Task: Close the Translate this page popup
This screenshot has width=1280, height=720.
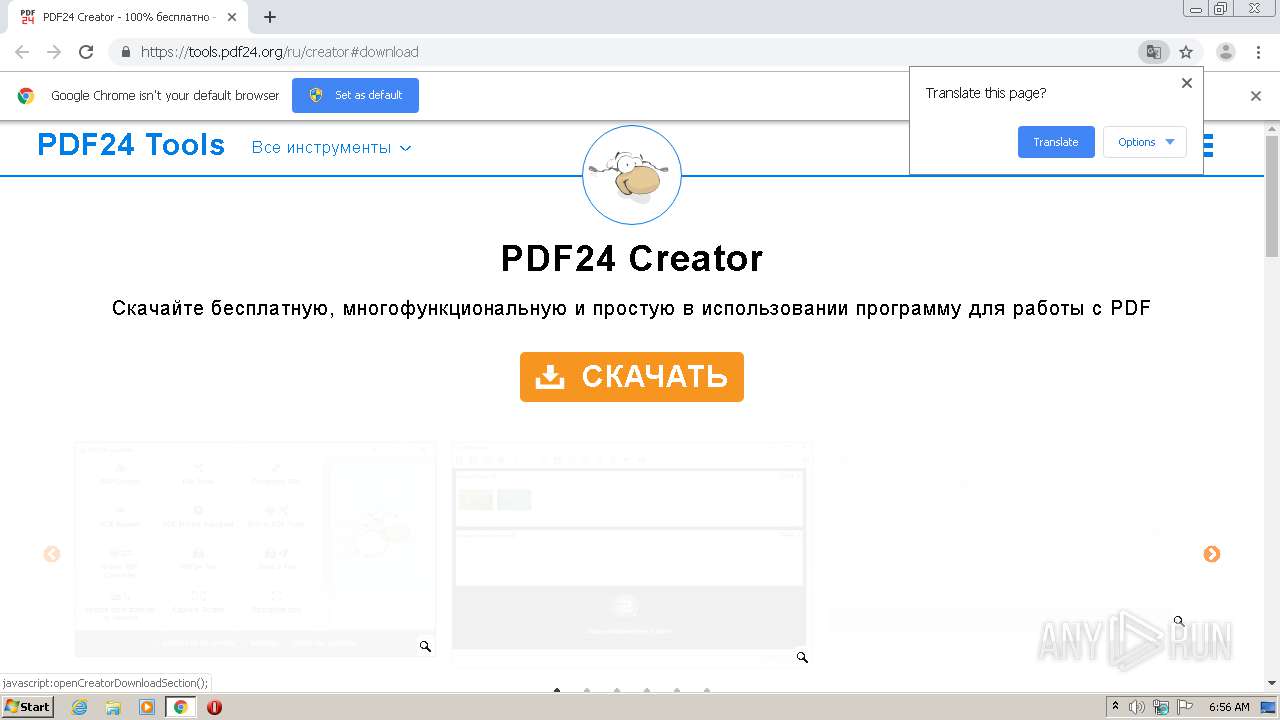Action: [x=1187, y=83]
